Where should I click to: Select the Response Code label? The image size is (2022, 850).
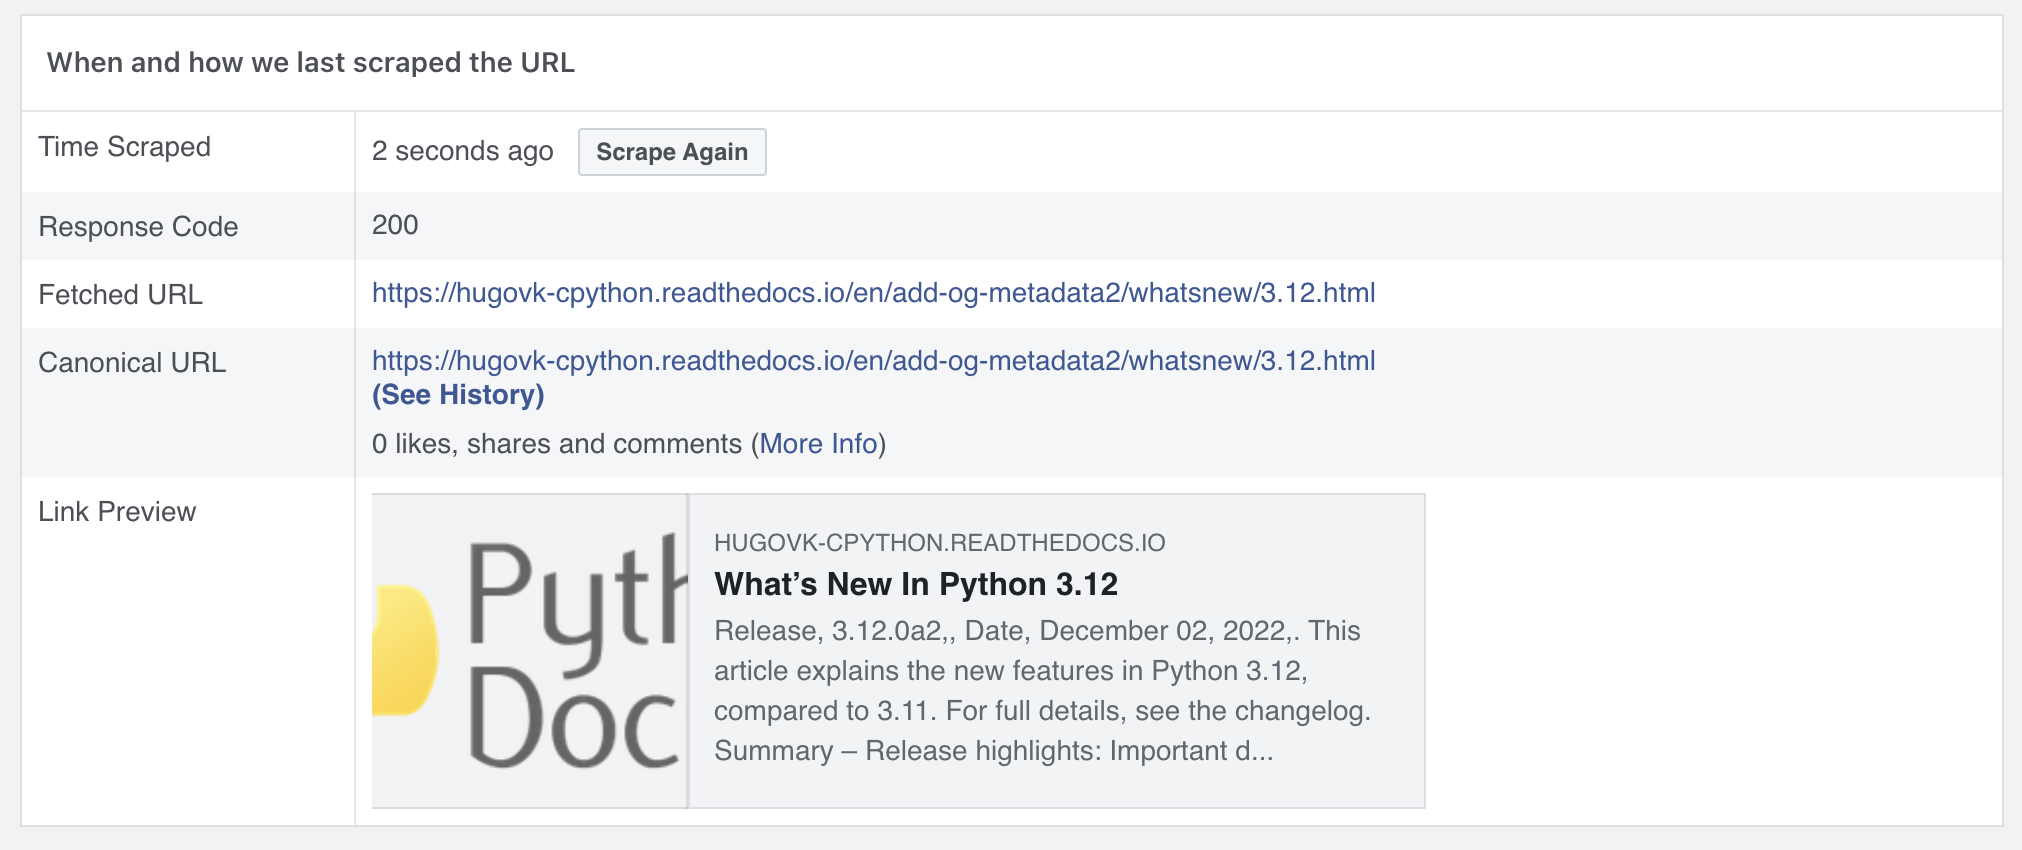(x=138, y=227)
